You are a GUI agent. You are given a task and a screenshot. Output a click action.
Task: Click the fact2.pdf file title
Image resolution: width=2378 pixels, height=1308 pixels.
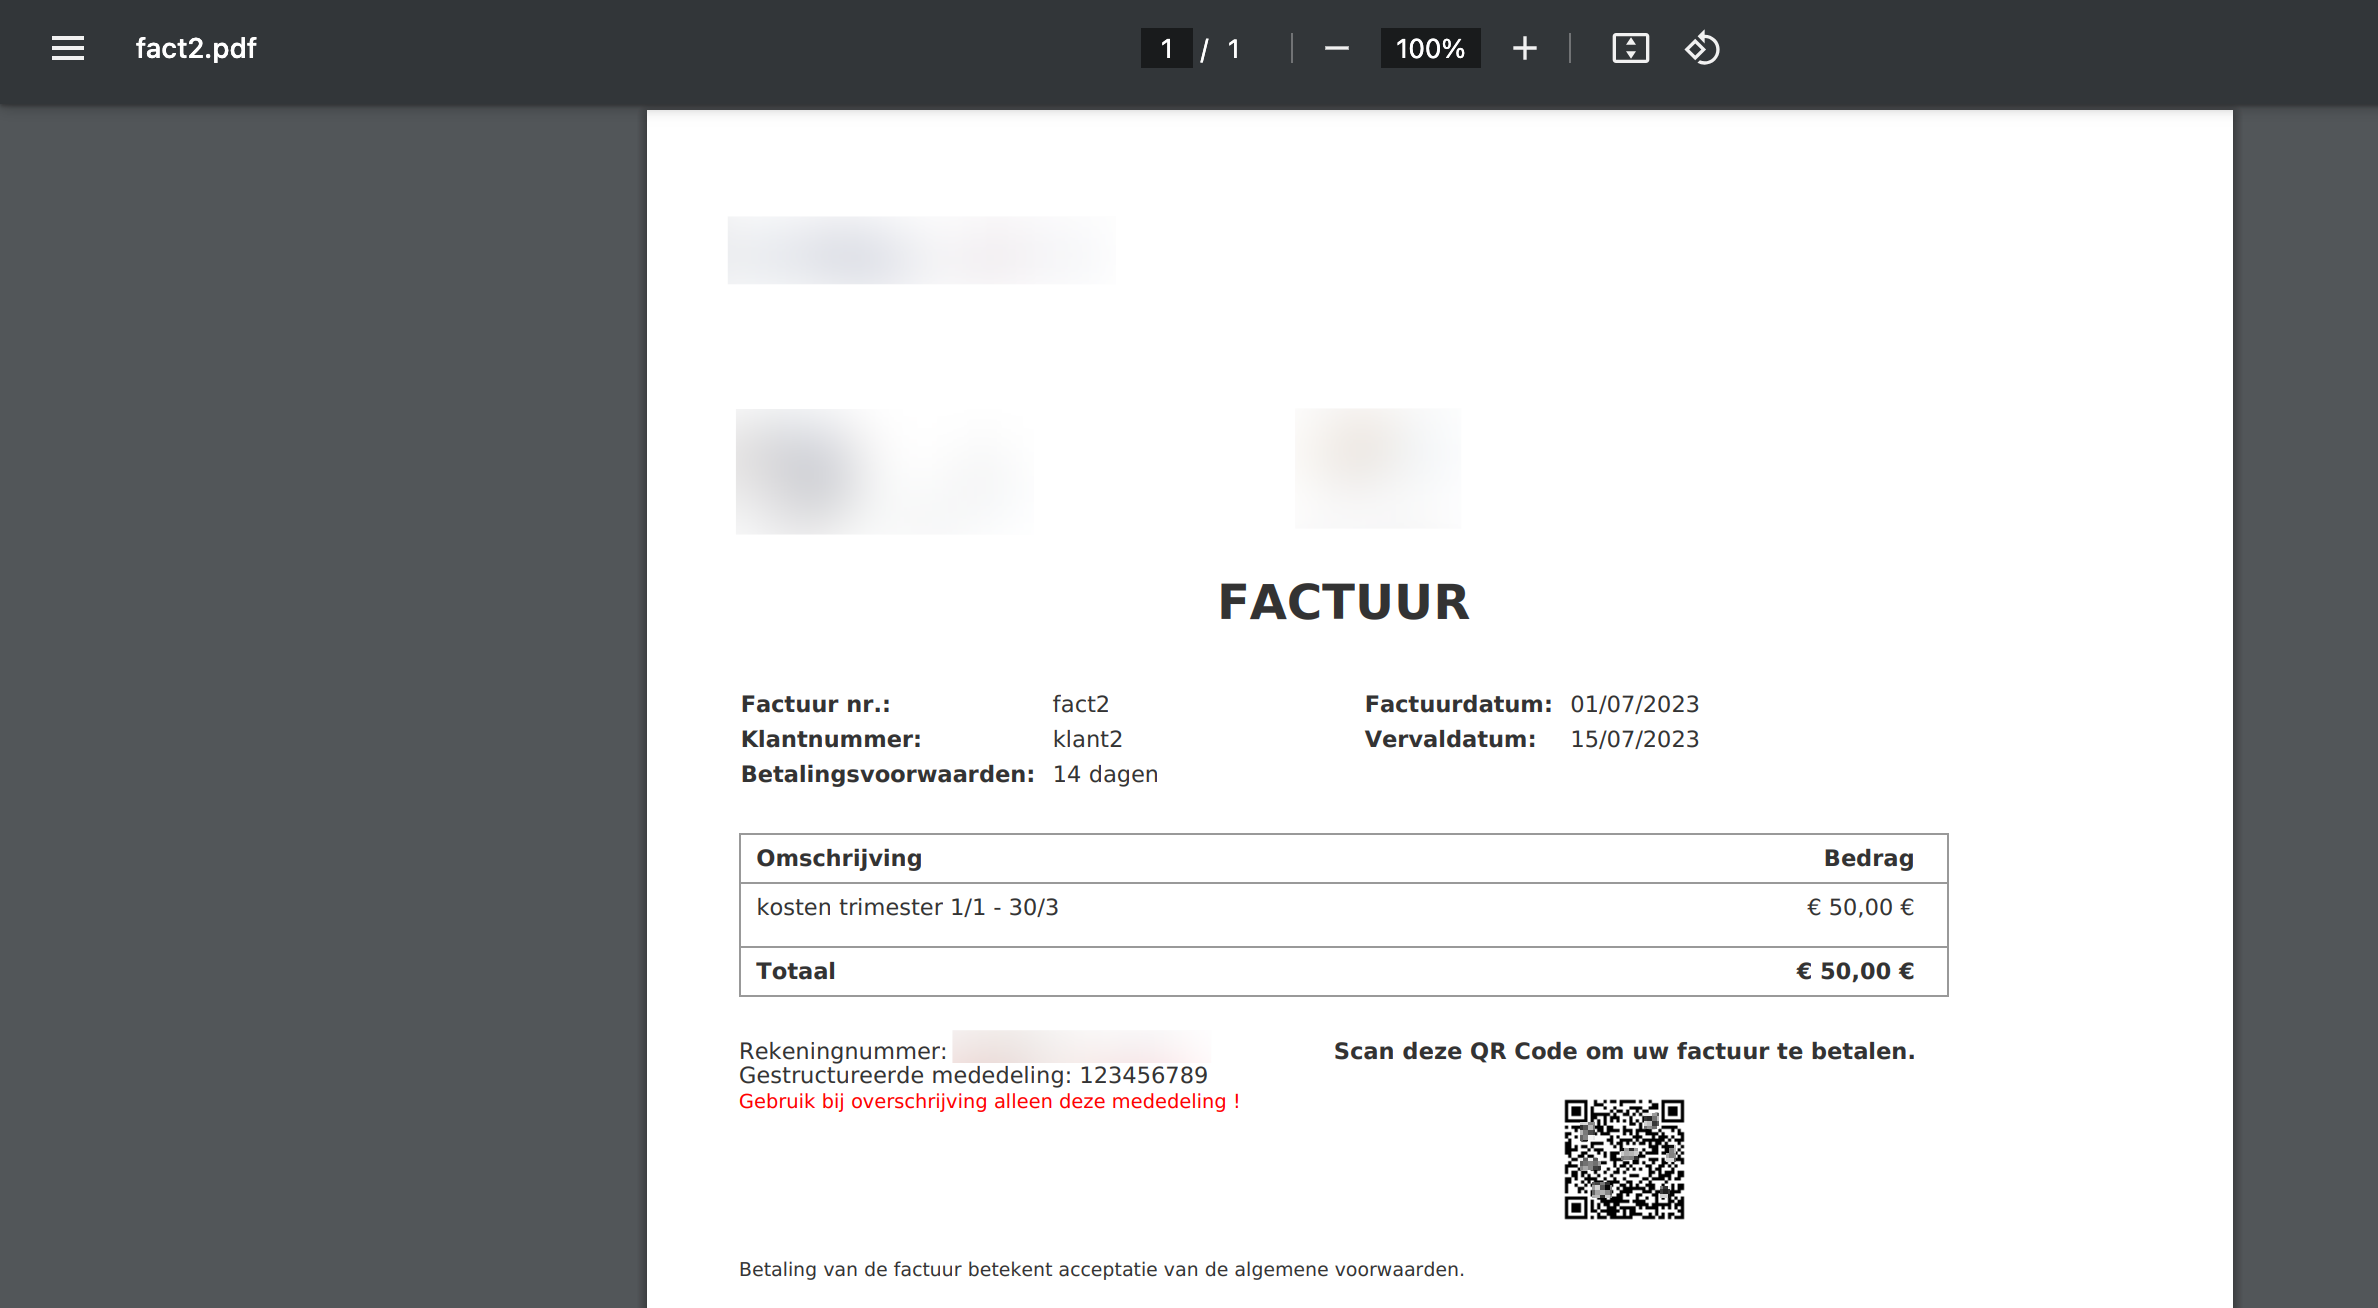[x=196, y=48]
